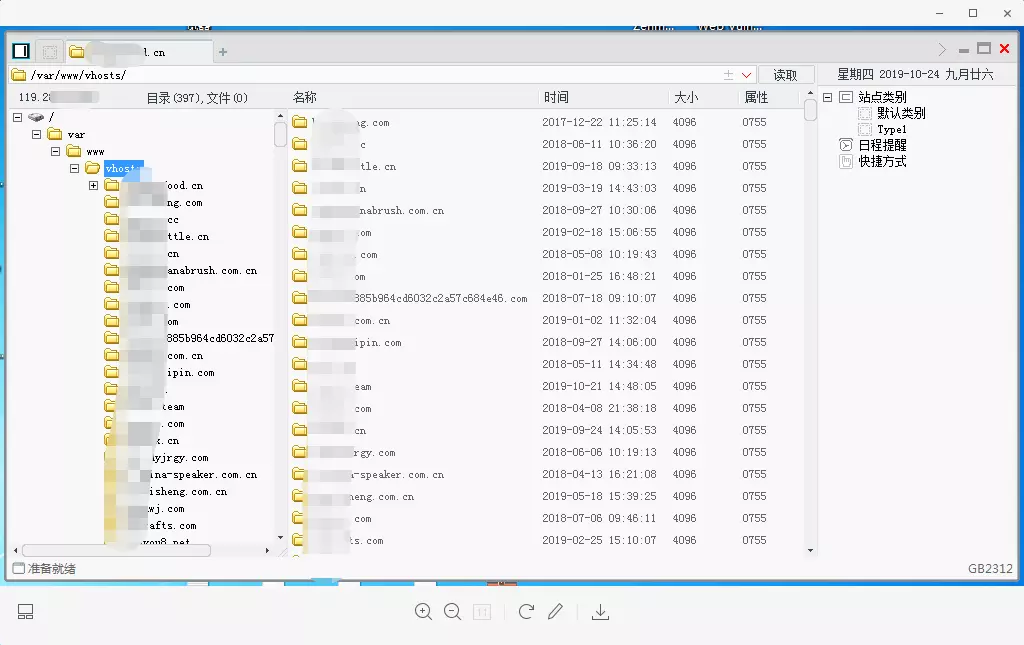Click date cell 2019-05-18 15:39:25
The height and width of the screenshot is (645, 1024).
pyautogui.click(x=599, y=496)
